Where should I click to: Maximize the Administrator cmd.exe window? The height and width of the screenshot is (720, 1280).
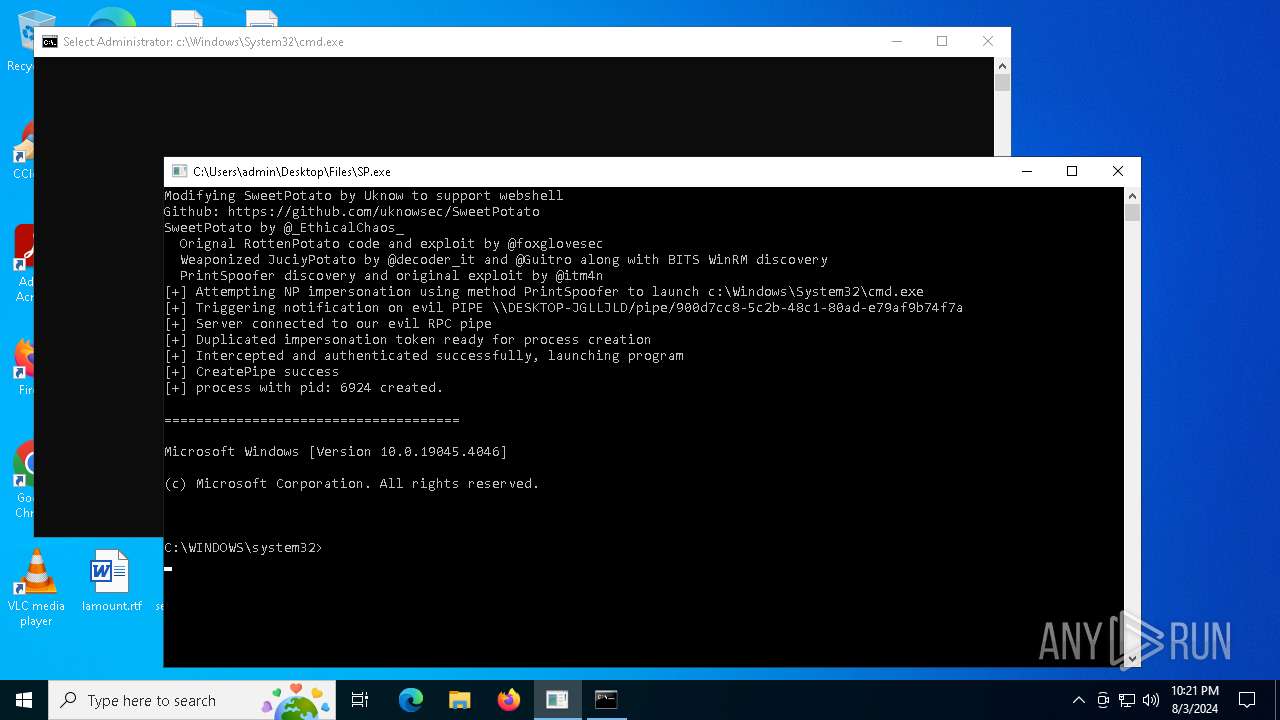click(942, 42)
